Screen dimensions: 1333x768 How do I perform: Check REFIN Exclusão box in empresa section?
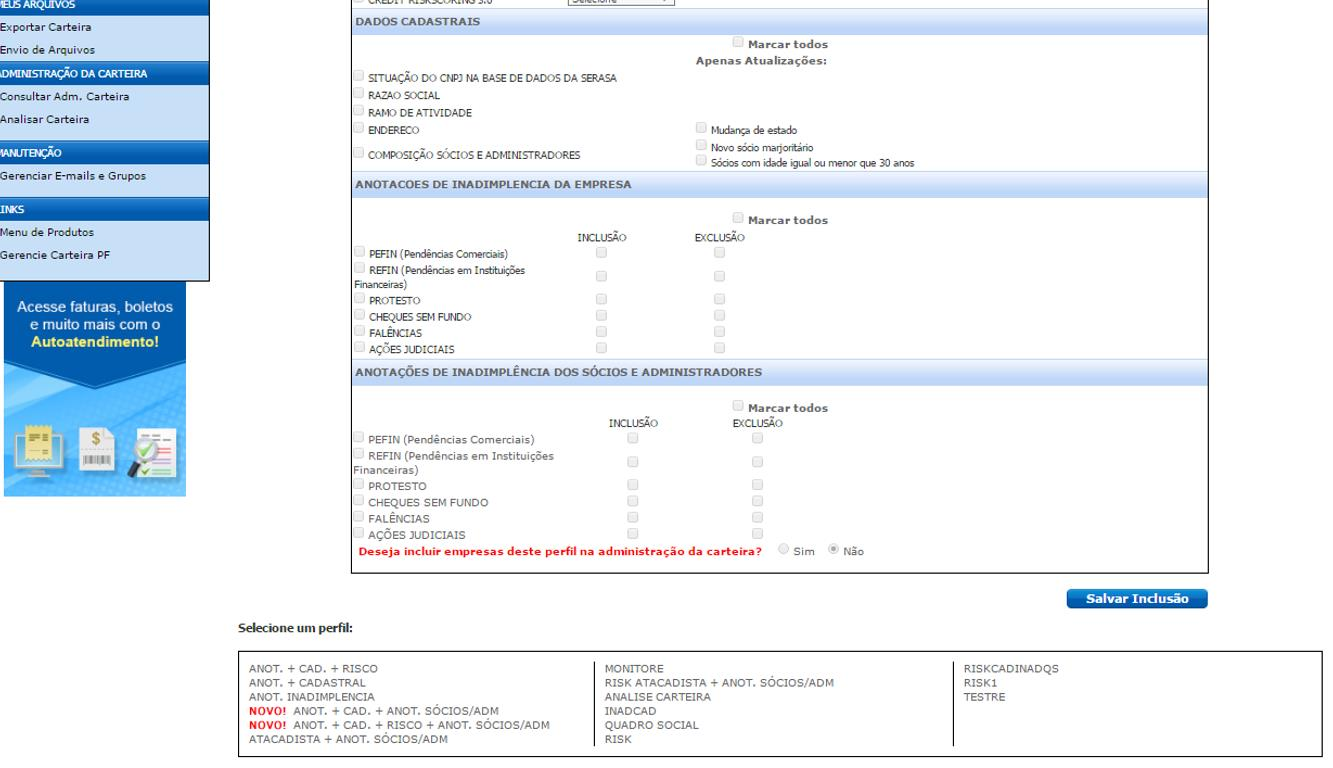[720, 276]
